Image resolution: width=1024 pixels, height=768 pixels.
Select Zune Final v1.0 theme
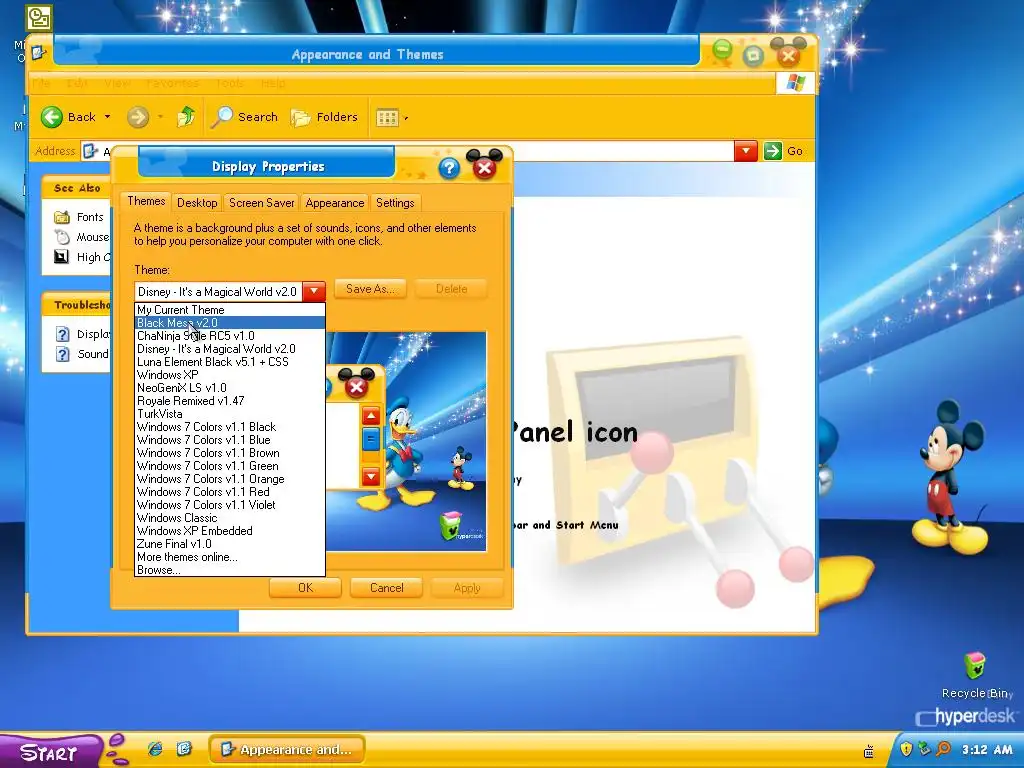(x=230, y=544)
